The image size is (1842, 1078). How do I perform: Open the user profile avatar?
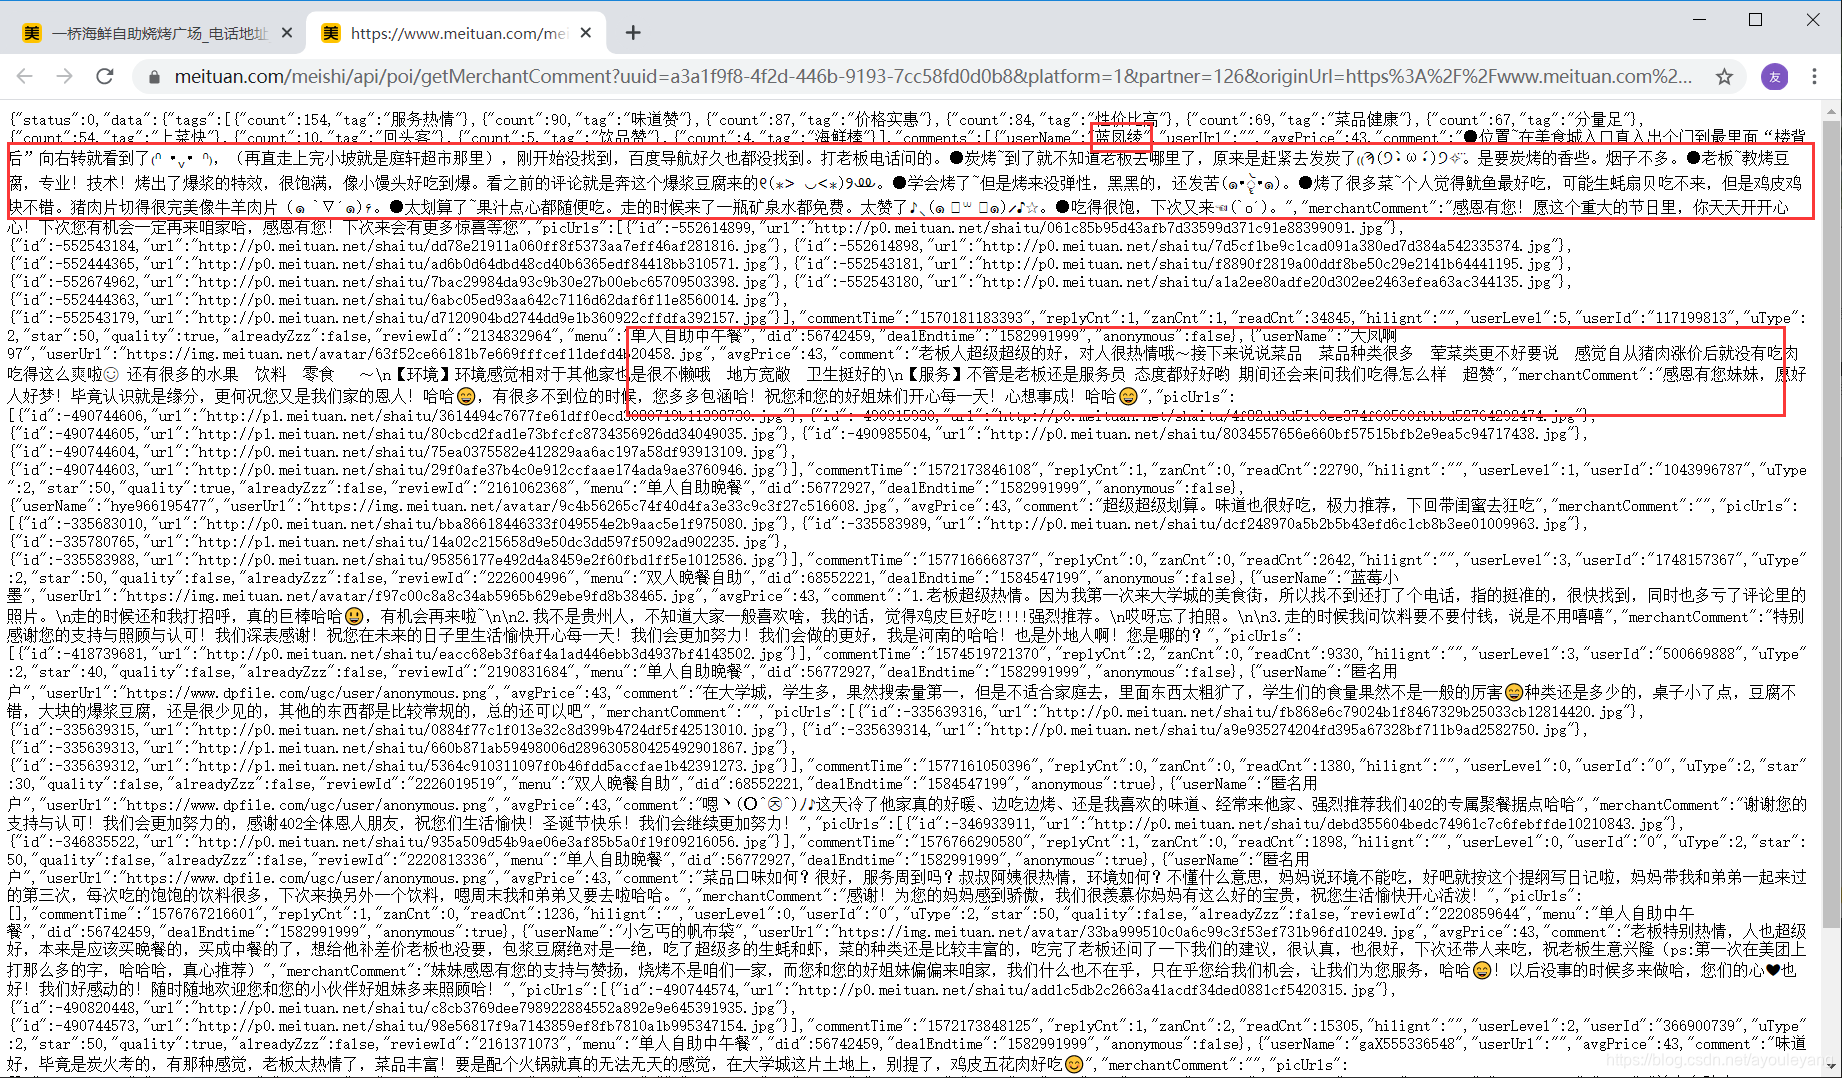(x=1775, y=76)
